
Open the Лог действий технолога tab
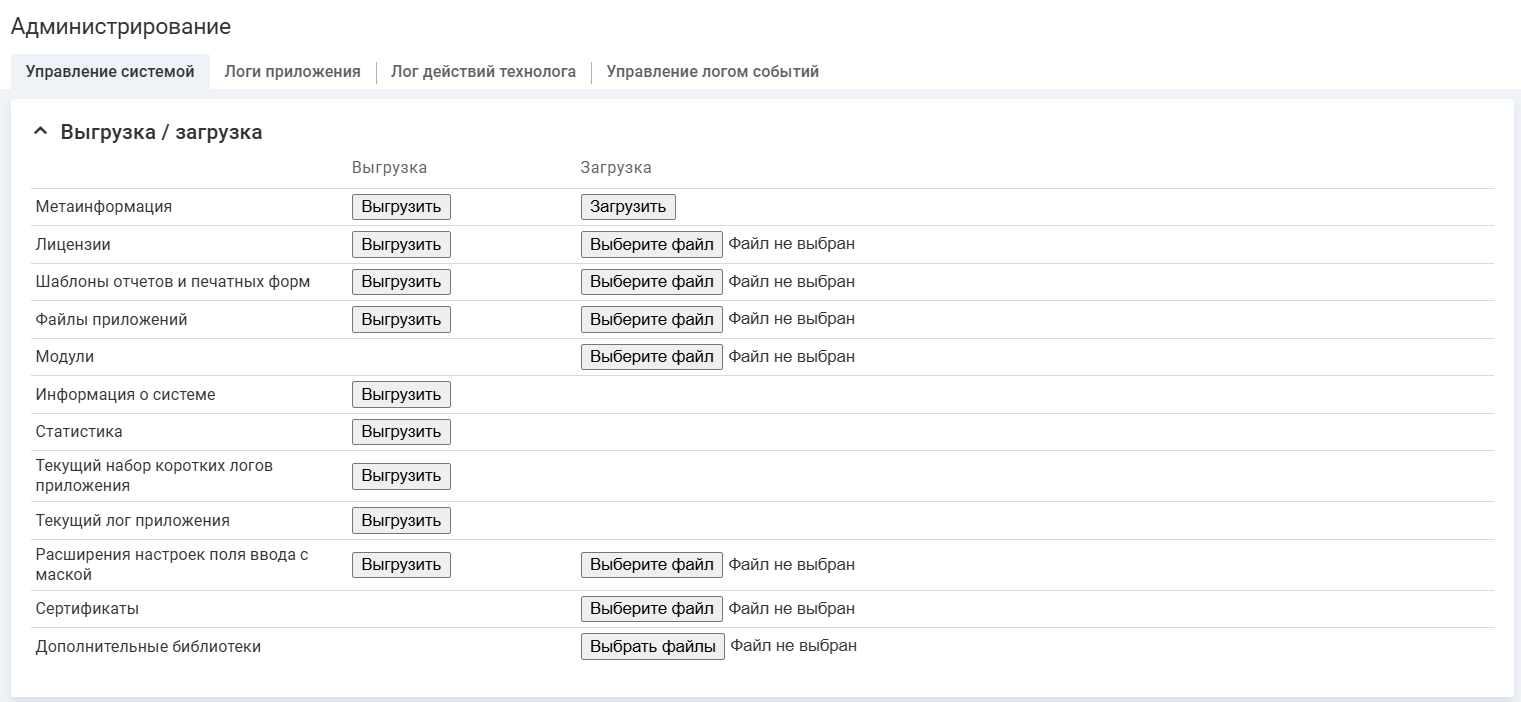[483, 72]
